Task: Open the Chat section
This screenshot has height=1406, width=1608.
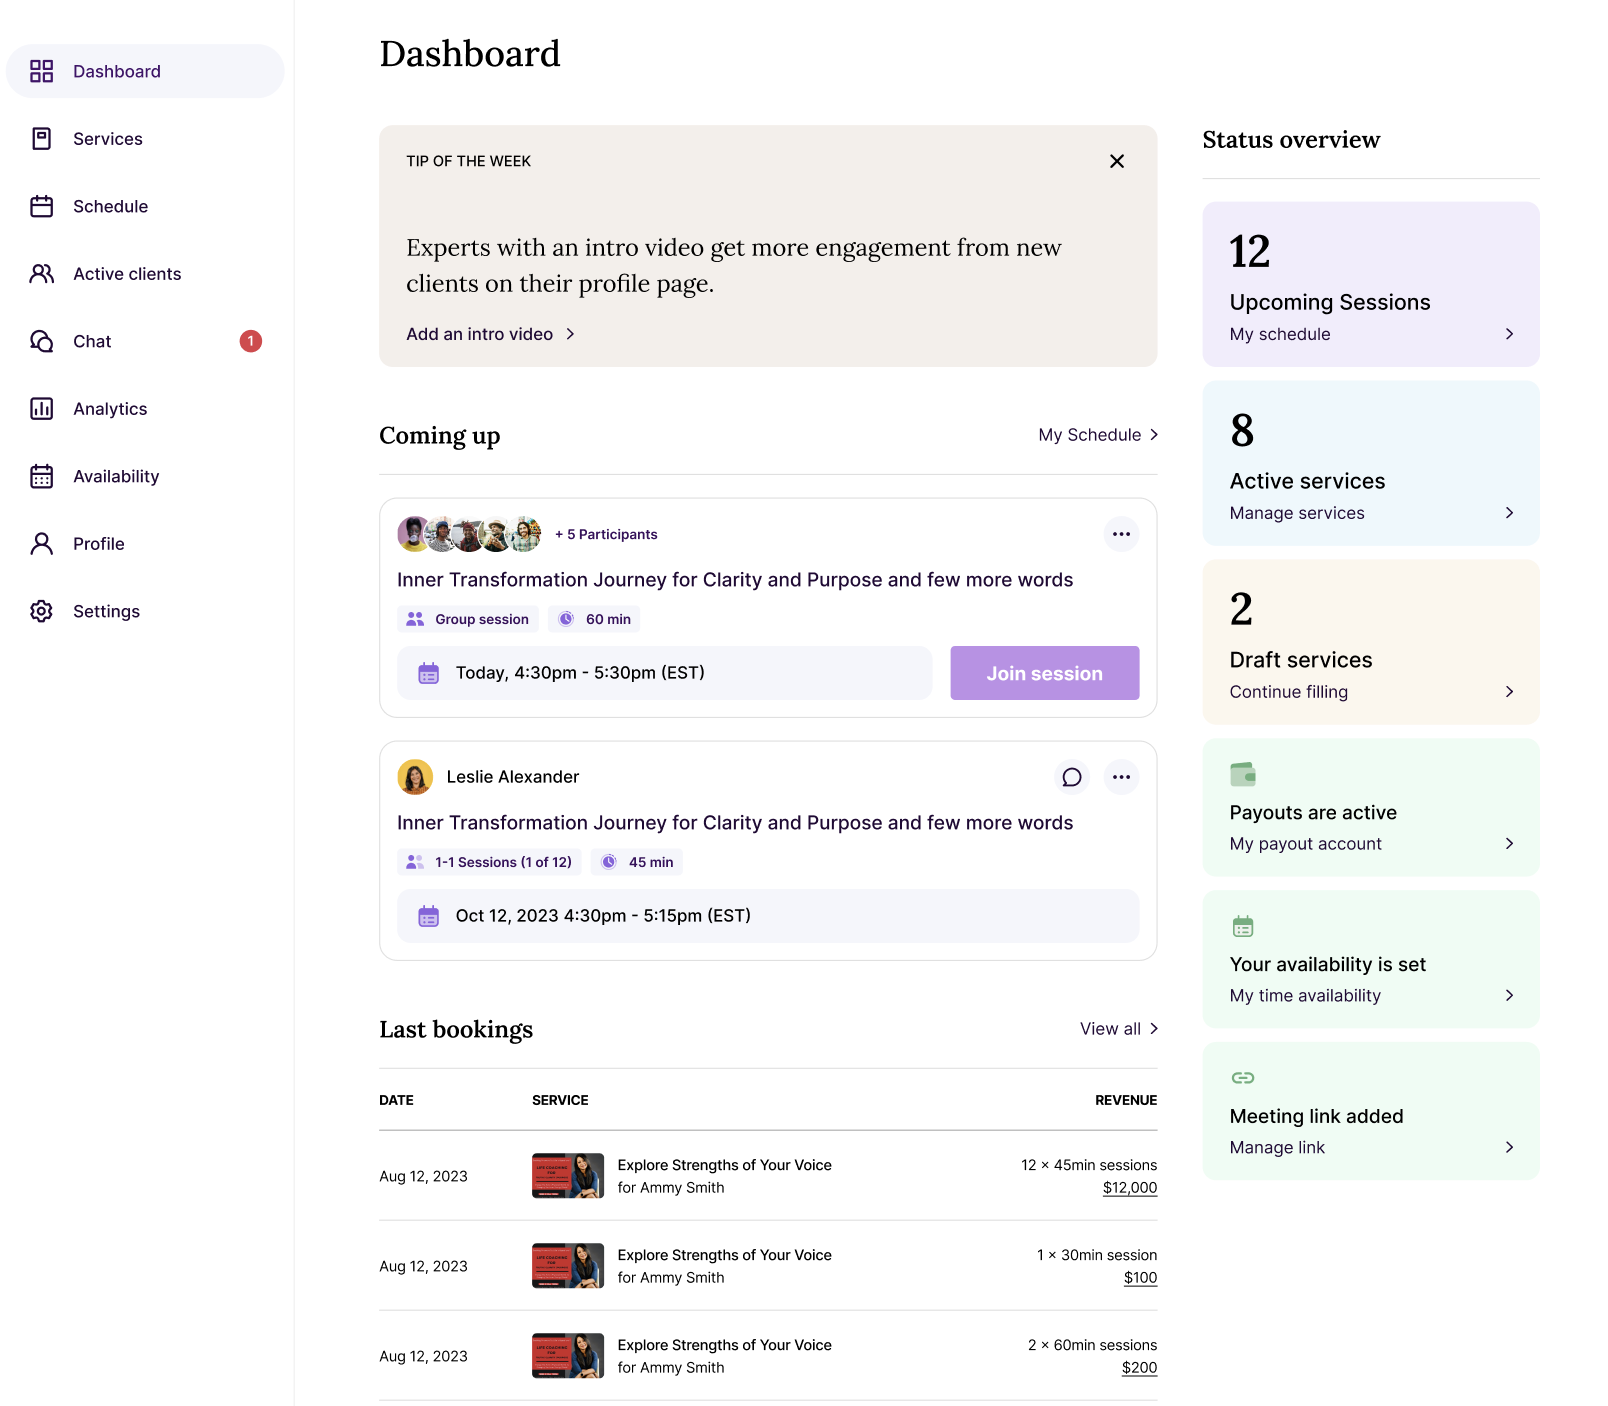Action: [145, 341]
